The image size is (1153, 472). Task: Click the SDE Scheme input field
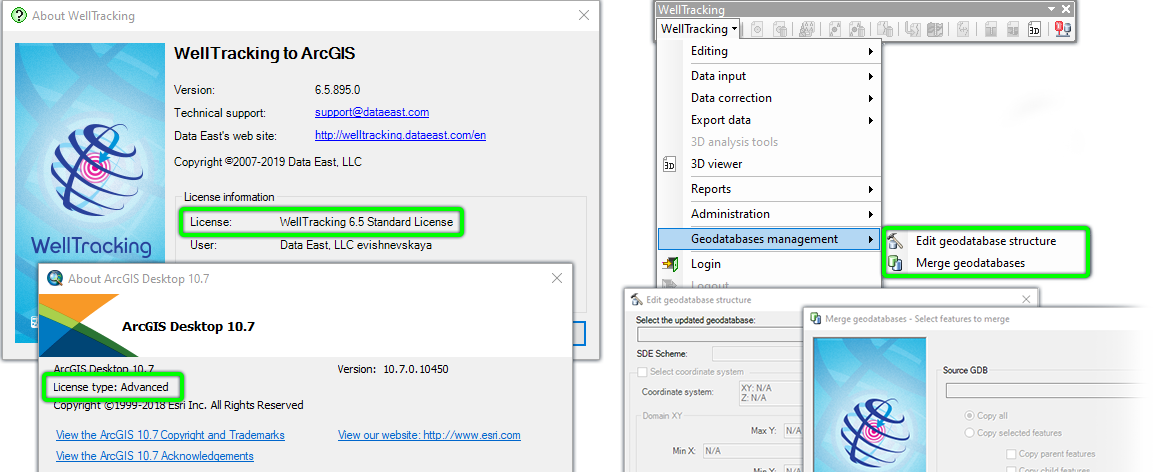[x=757, y=354]
